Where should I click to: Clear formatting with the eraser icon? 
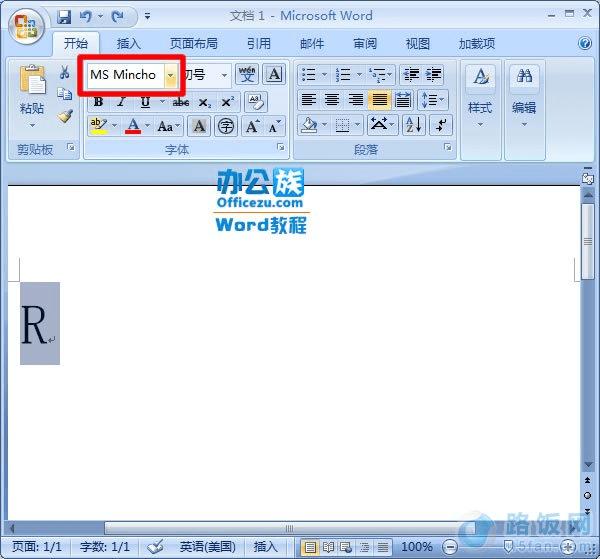tap(255, 102)
